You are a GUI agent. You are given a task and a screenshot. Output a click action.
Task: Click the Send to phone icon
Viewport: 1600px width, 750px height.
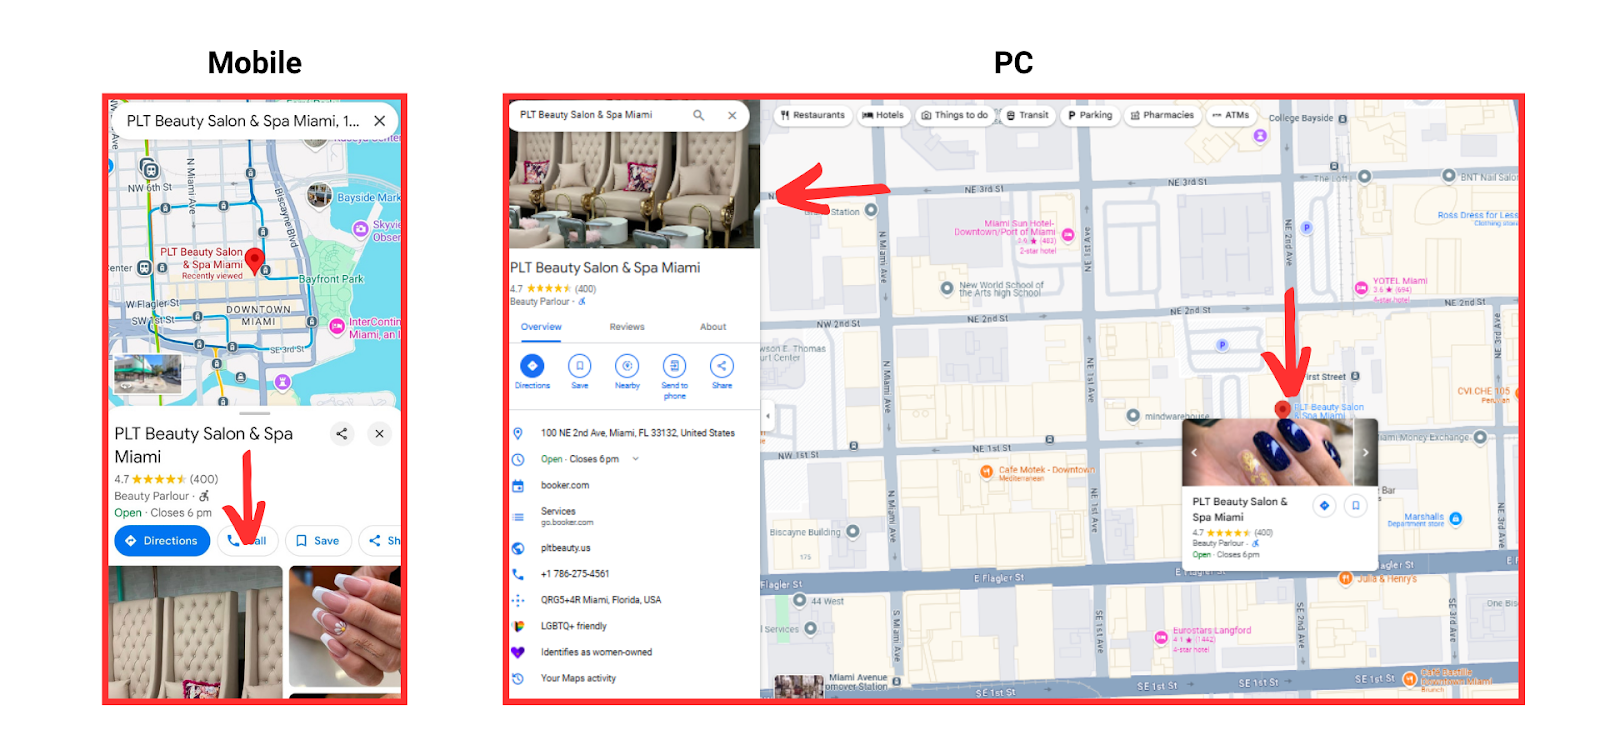point(674,366)
